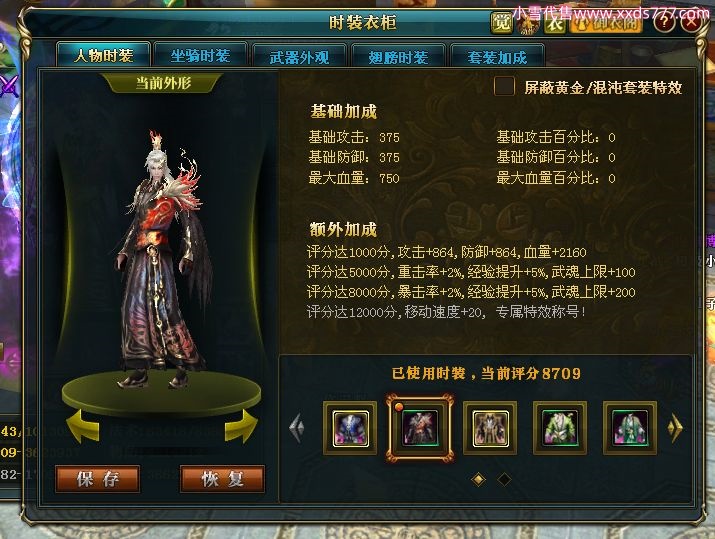The height and width of the screenshot is (539, 715).
Task: Choose the golden-brown costume icon
Action: pos(490,428)
